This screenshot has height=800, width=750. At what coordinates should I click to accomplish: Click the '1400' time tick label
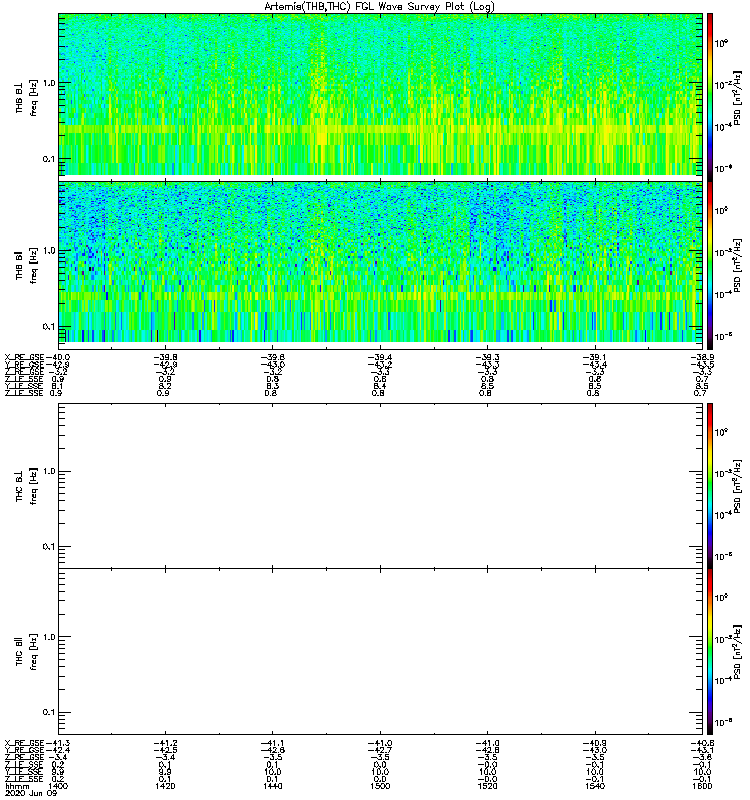point(58,786)
